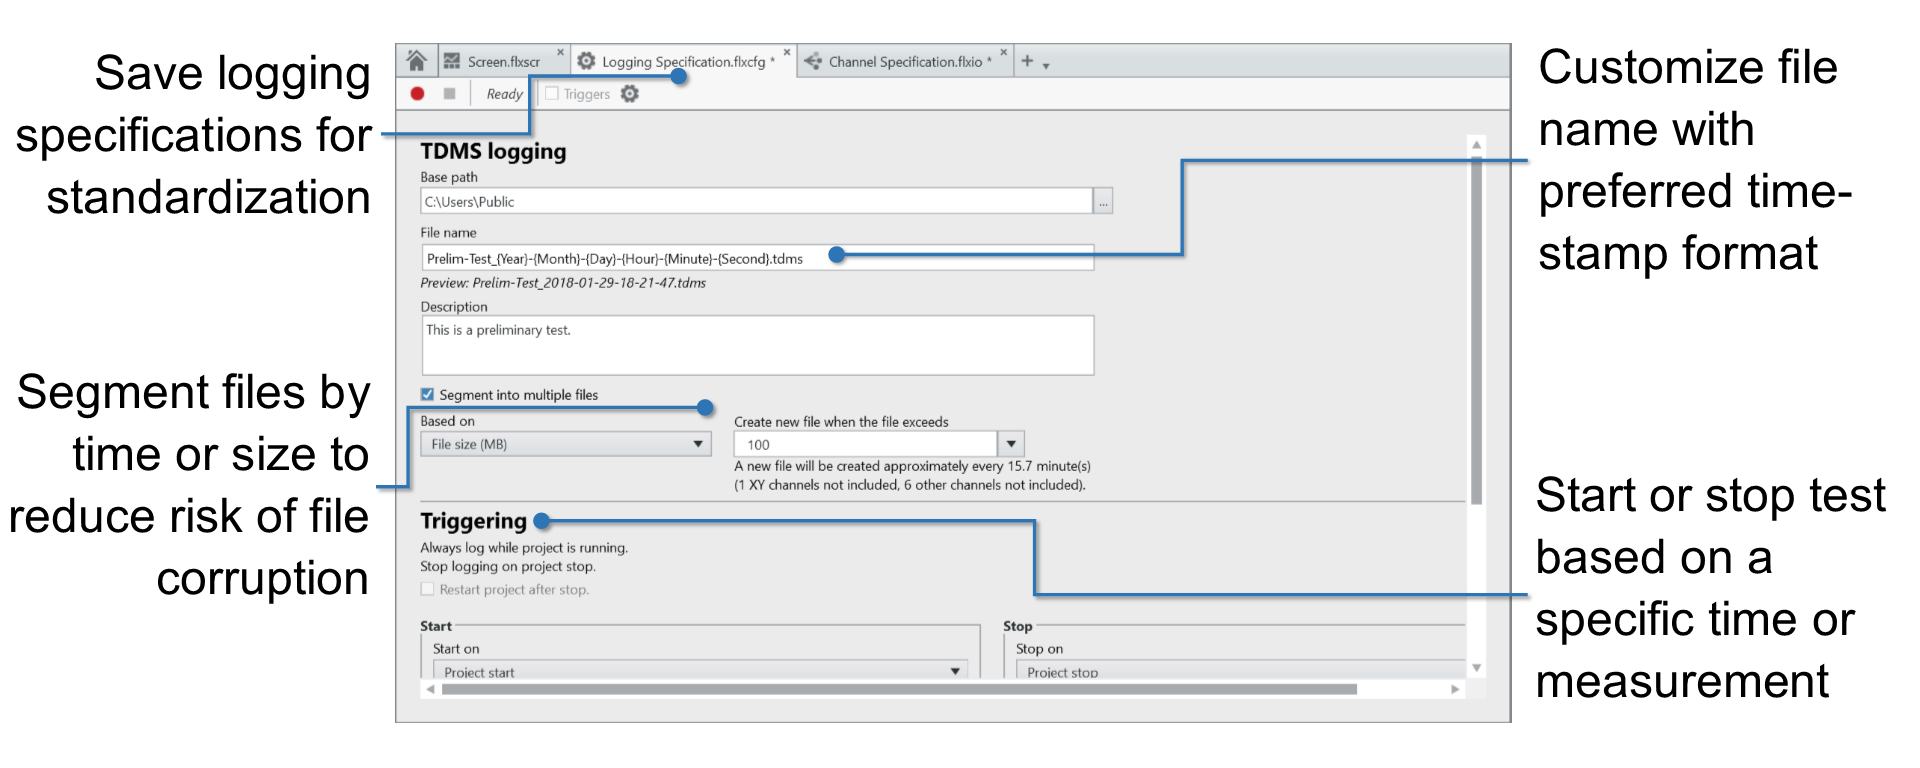Click the Home icon tab
The image size is (1920, 768).
click(x=417, y=61)
